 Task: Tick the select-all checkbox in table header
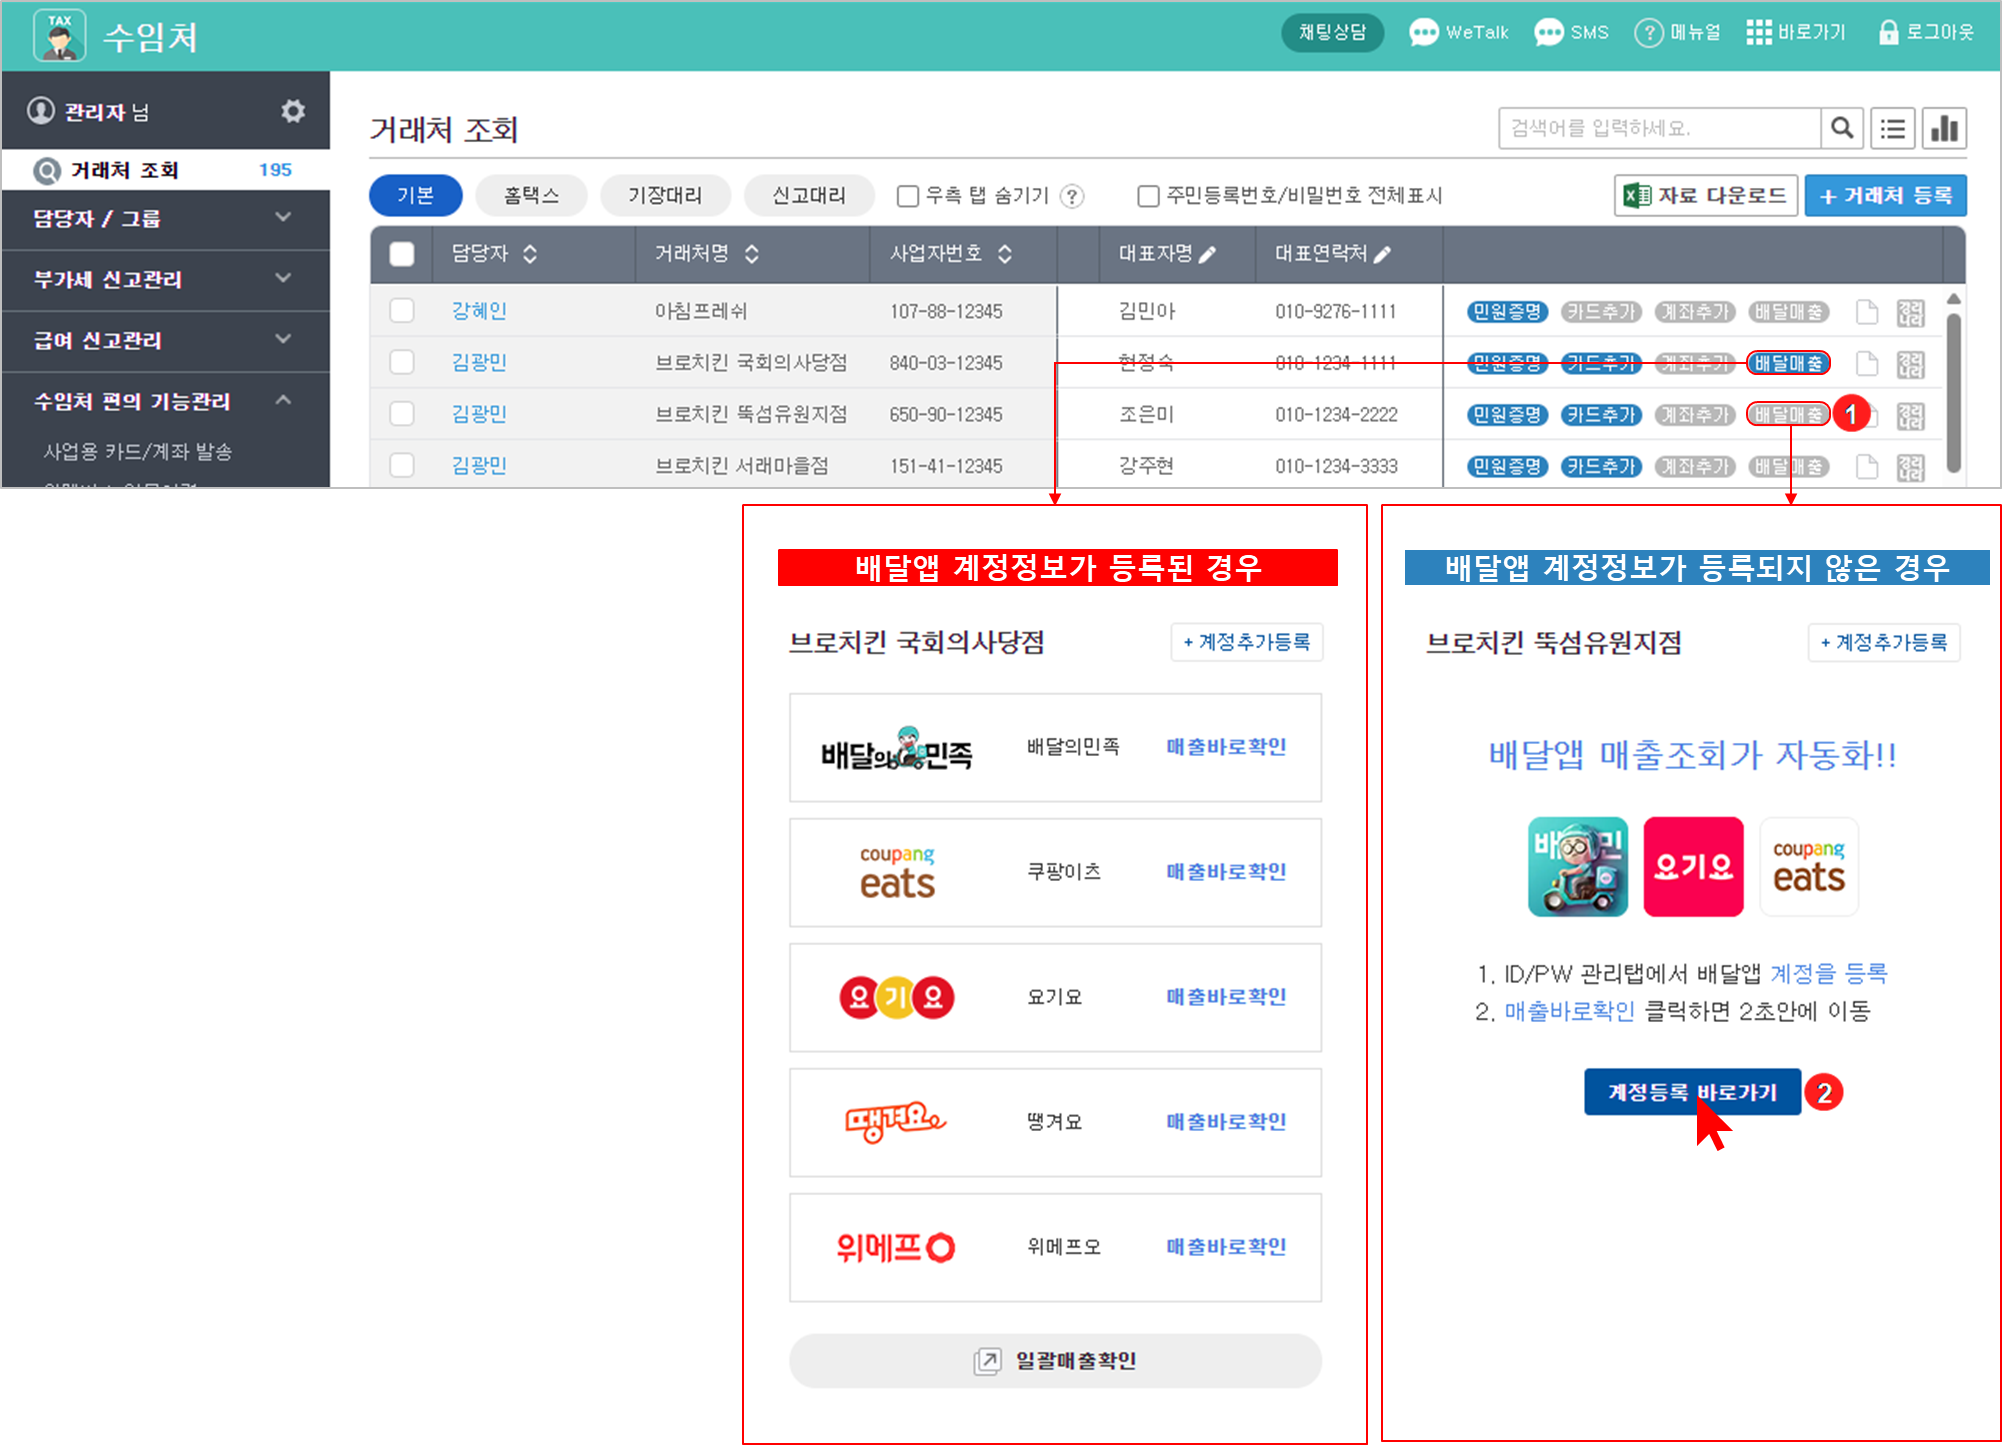(x=402, y=254)
